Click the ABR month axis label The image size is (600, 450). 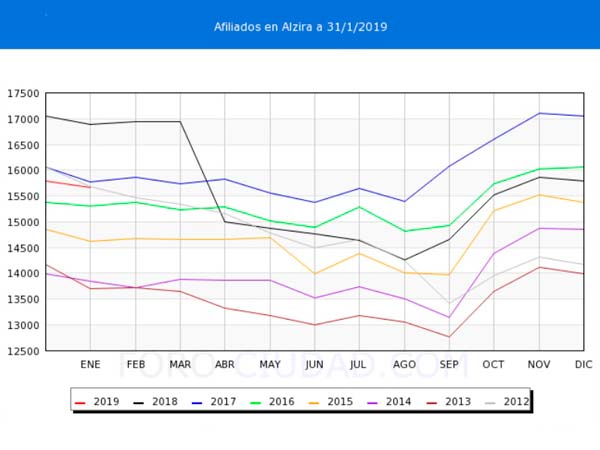[225, 365]
